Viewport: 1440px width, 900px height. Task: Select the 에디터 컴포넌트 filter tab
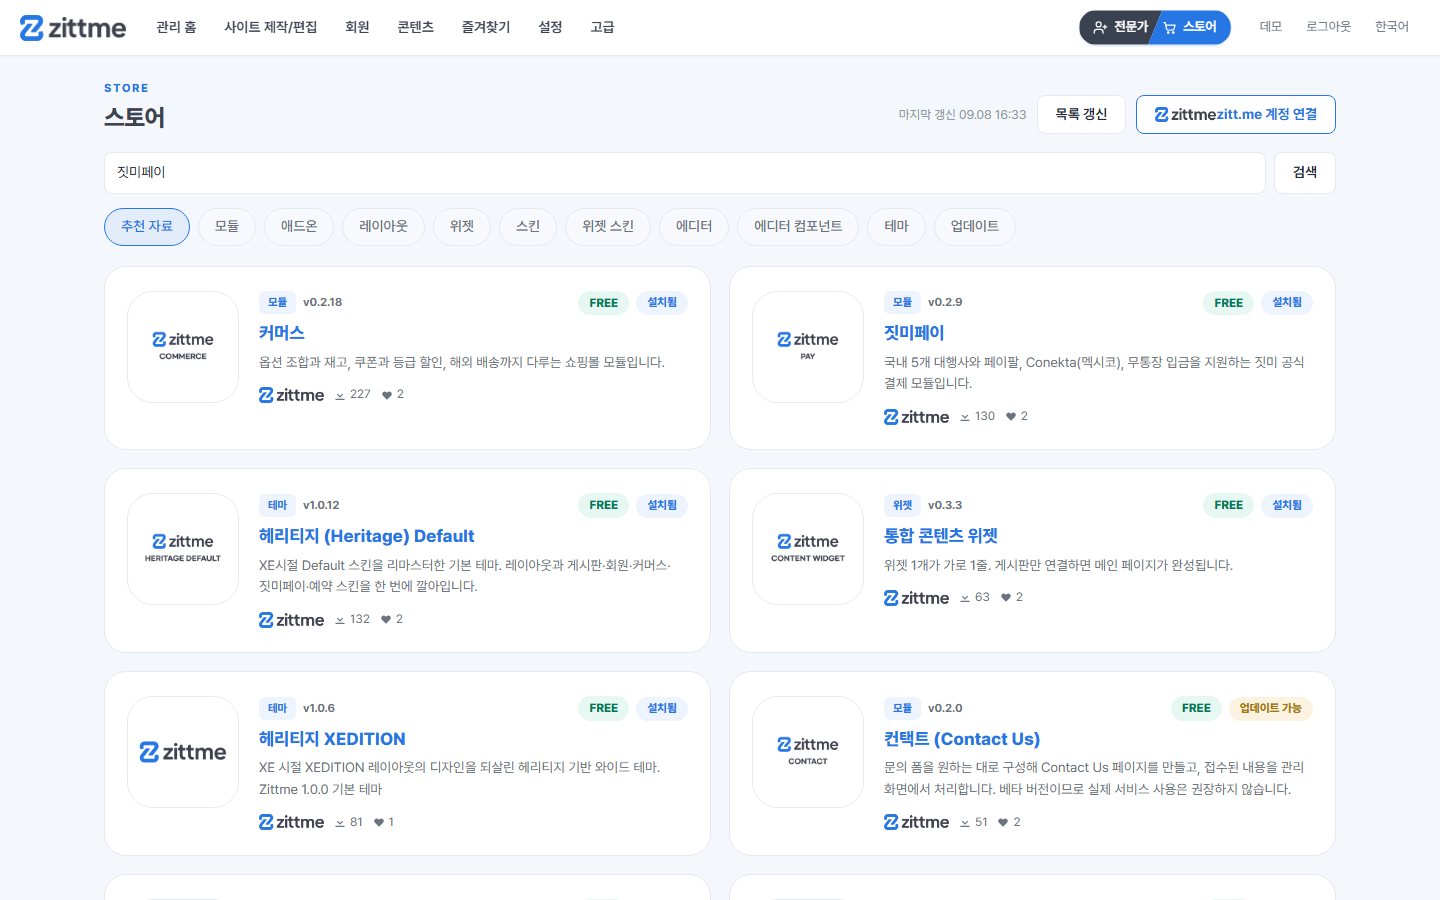point(798,227)
